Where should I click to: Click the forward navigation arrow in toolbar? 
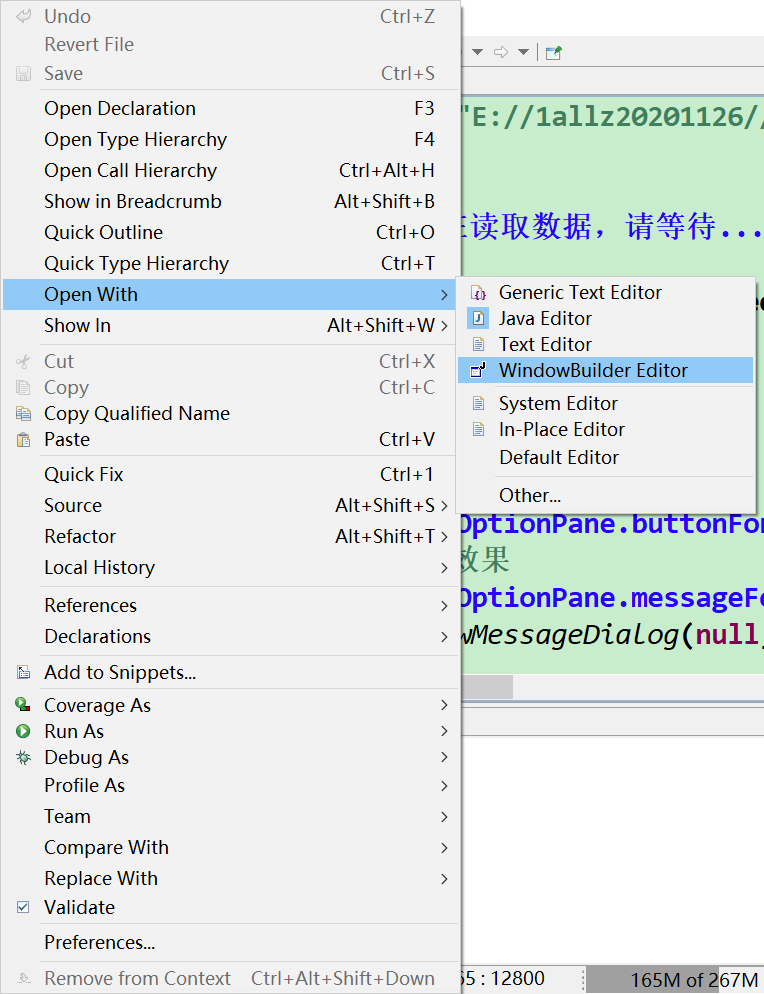(501, 52)
